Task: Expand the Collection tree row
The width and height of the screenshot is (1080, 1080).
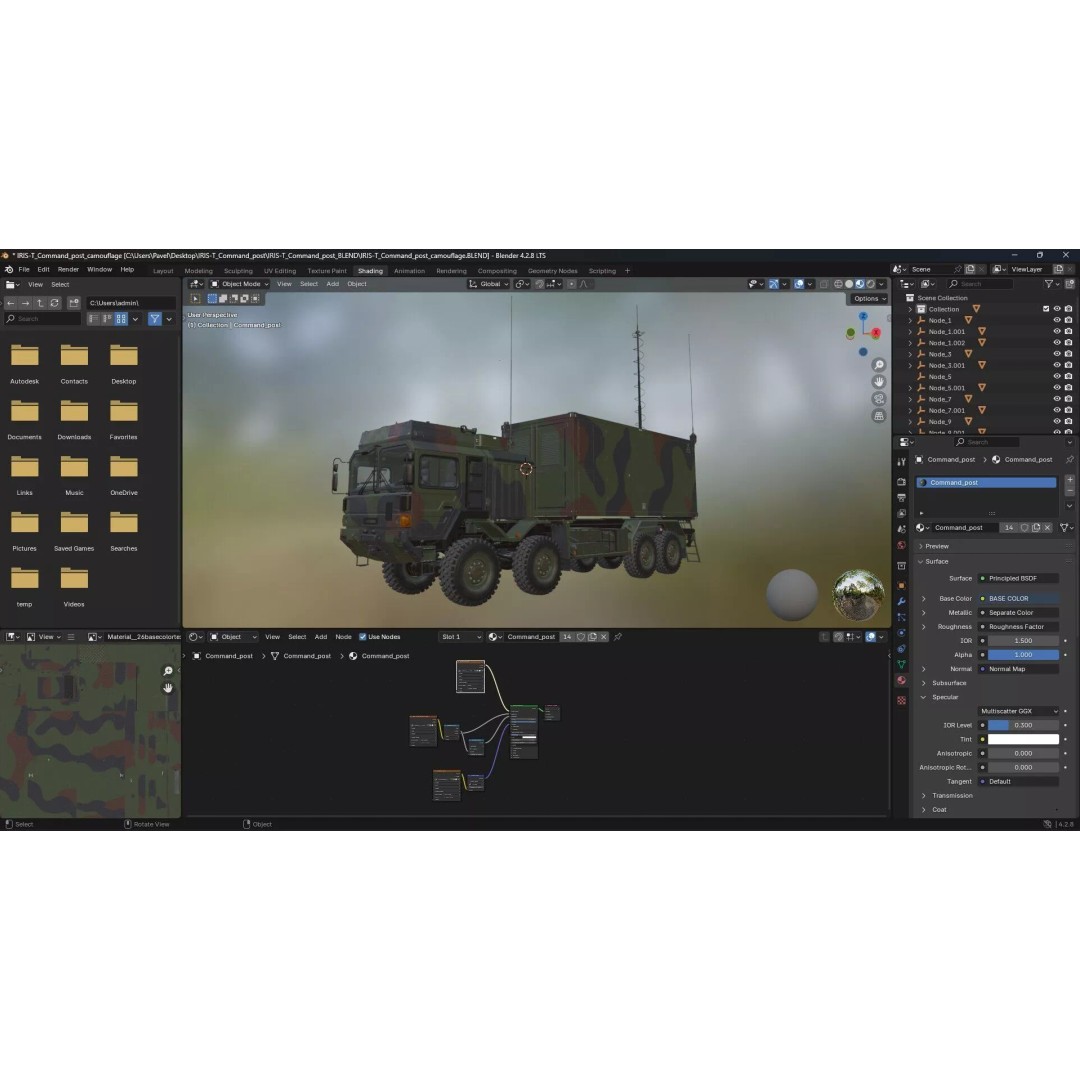Action: 910,309
